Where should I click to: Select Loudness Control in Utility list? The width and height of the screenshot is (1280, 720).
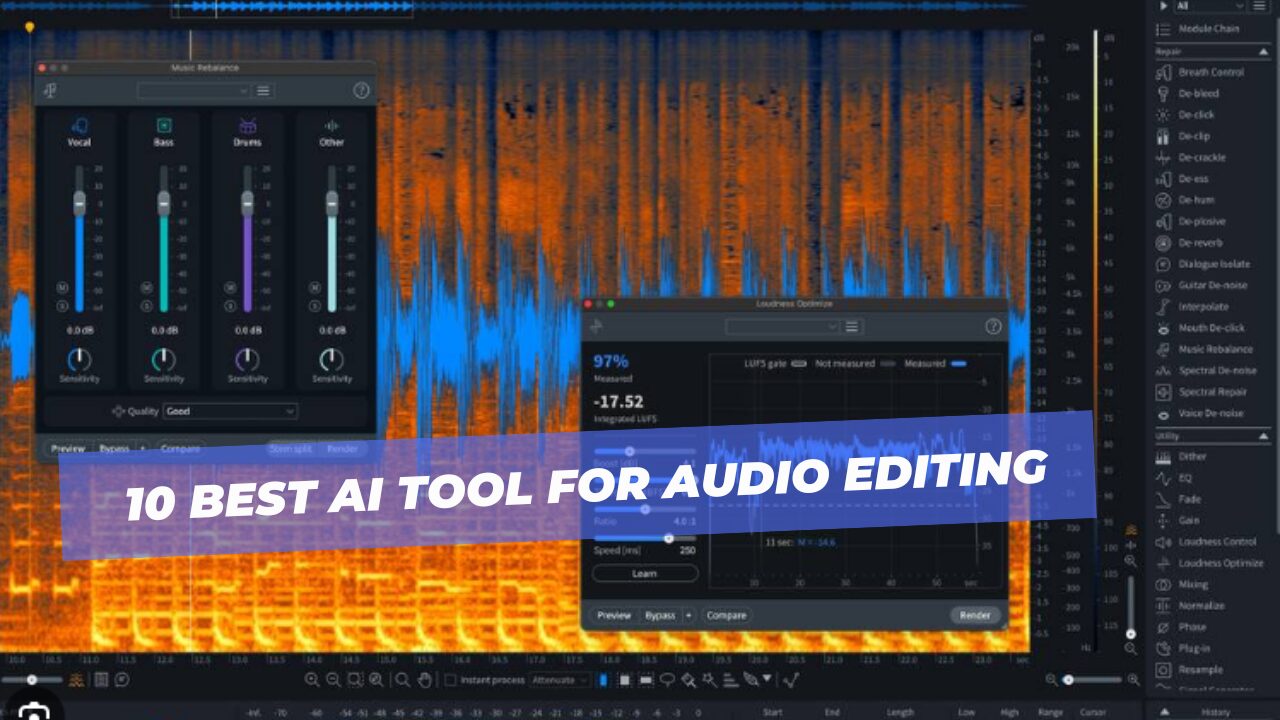coord(1206,541)
